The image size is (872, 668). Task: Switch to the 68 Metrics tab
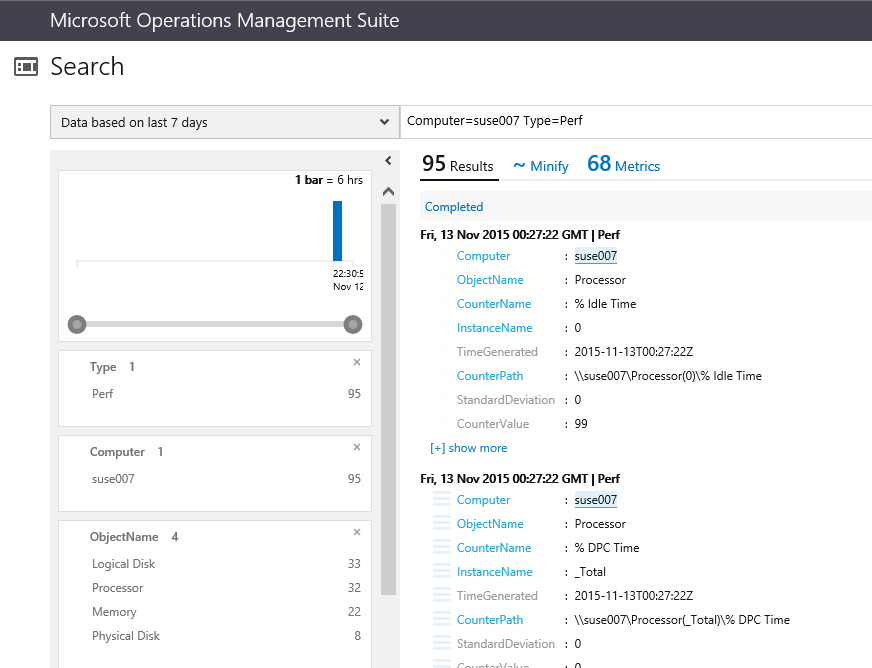point(623,165)
